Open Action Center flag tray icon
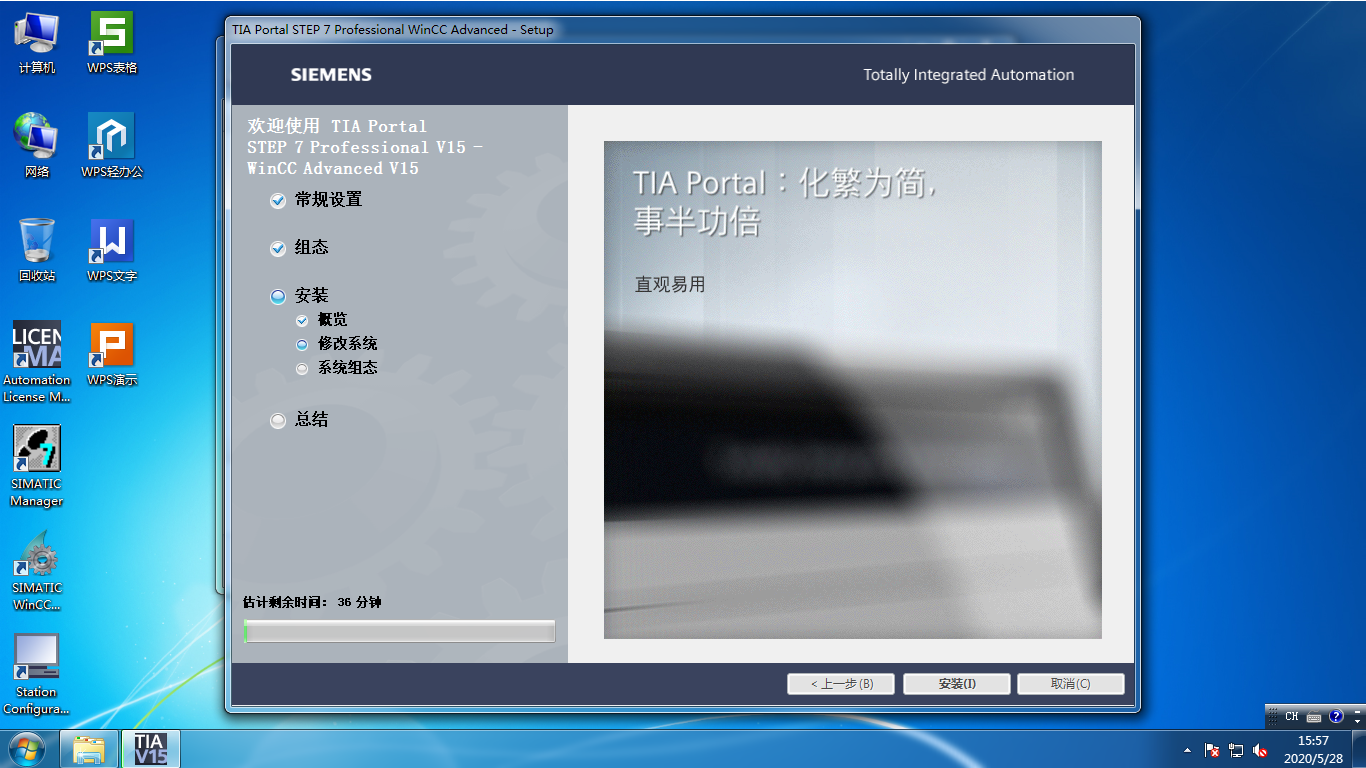1366x768 pixels. coord(1212,750)
